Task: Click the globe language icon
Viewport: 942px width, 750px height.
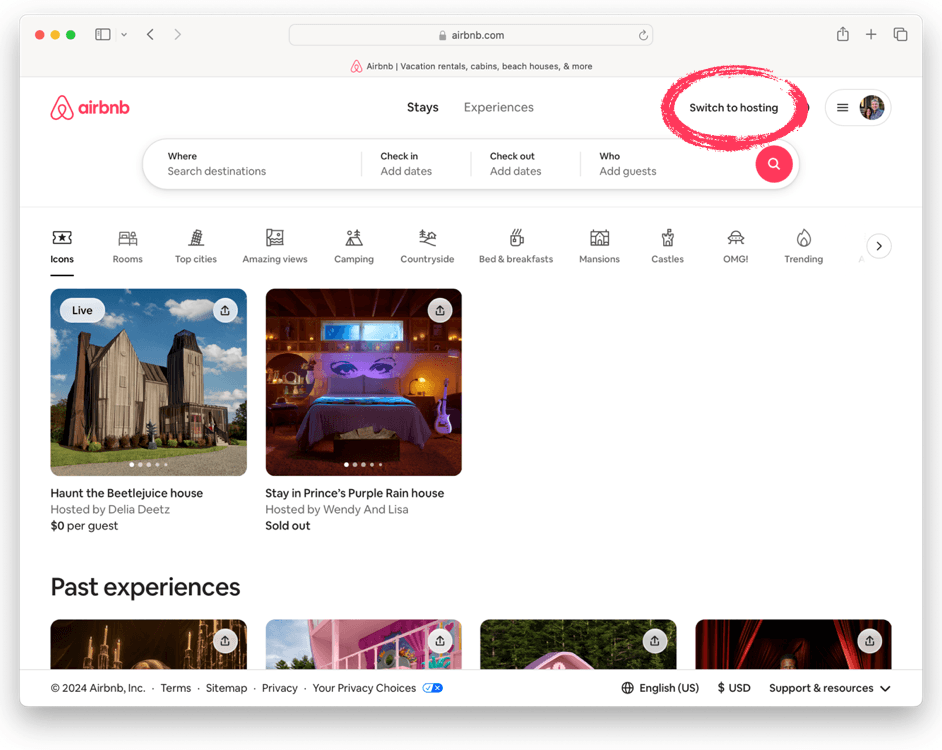Action: coord(627,688)
